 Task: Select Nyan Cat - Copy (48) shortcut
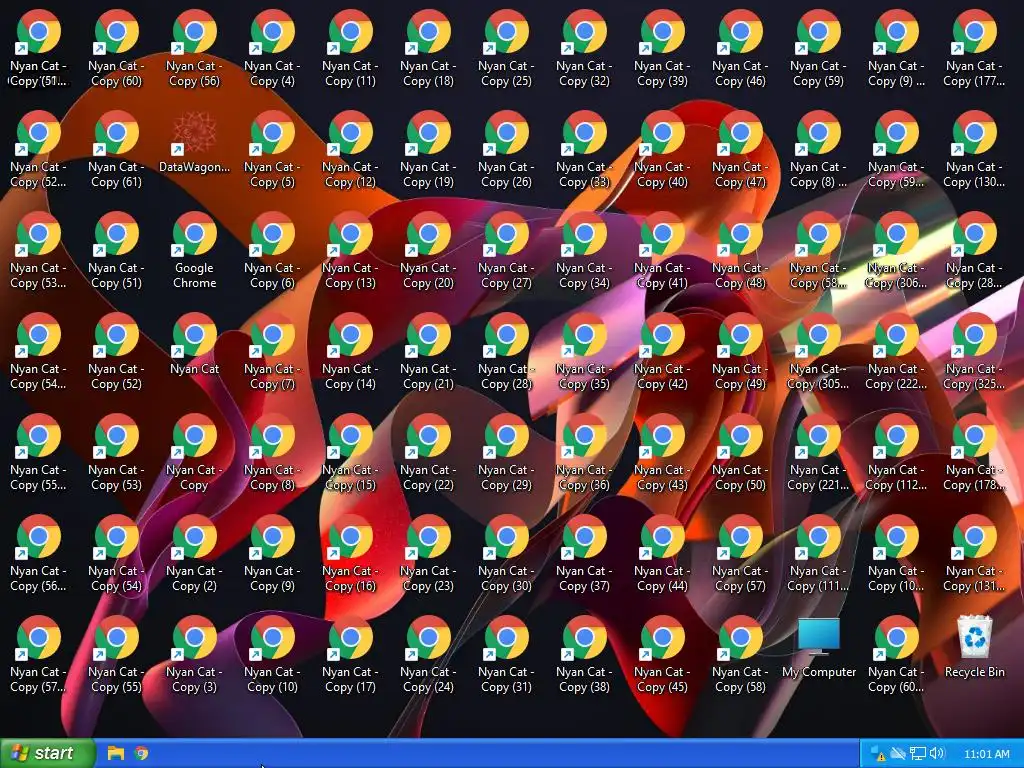click(x=740, y=251)
